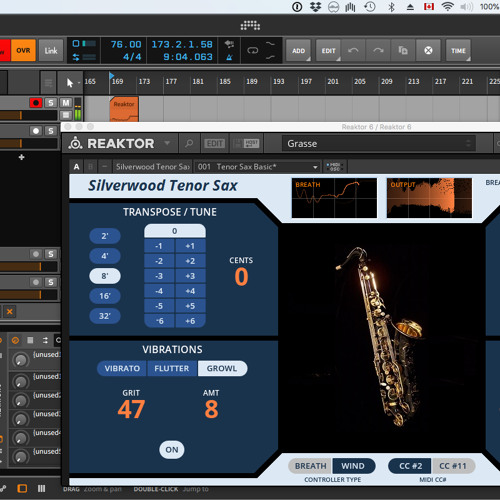500x500 pixels.
Task: Disarm the red record button on Reaktor track
Action: [x=36, y=103]
